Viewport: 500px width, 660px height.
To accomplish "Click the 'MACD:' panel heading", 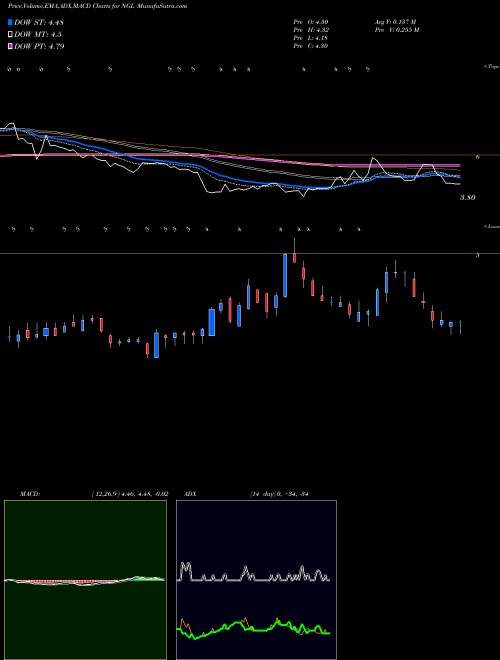I will coord(30,494).
